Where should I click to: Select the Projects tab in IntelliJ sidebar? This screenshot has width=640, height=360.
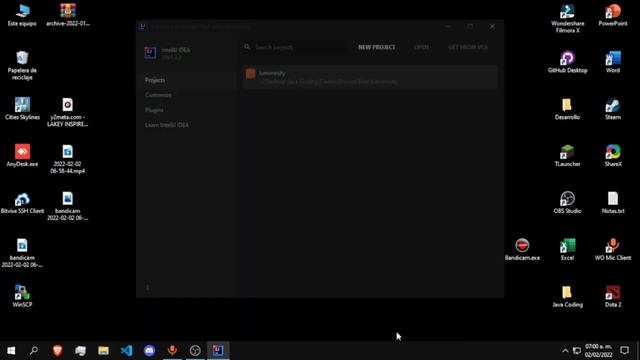click(x=186, y=80)
